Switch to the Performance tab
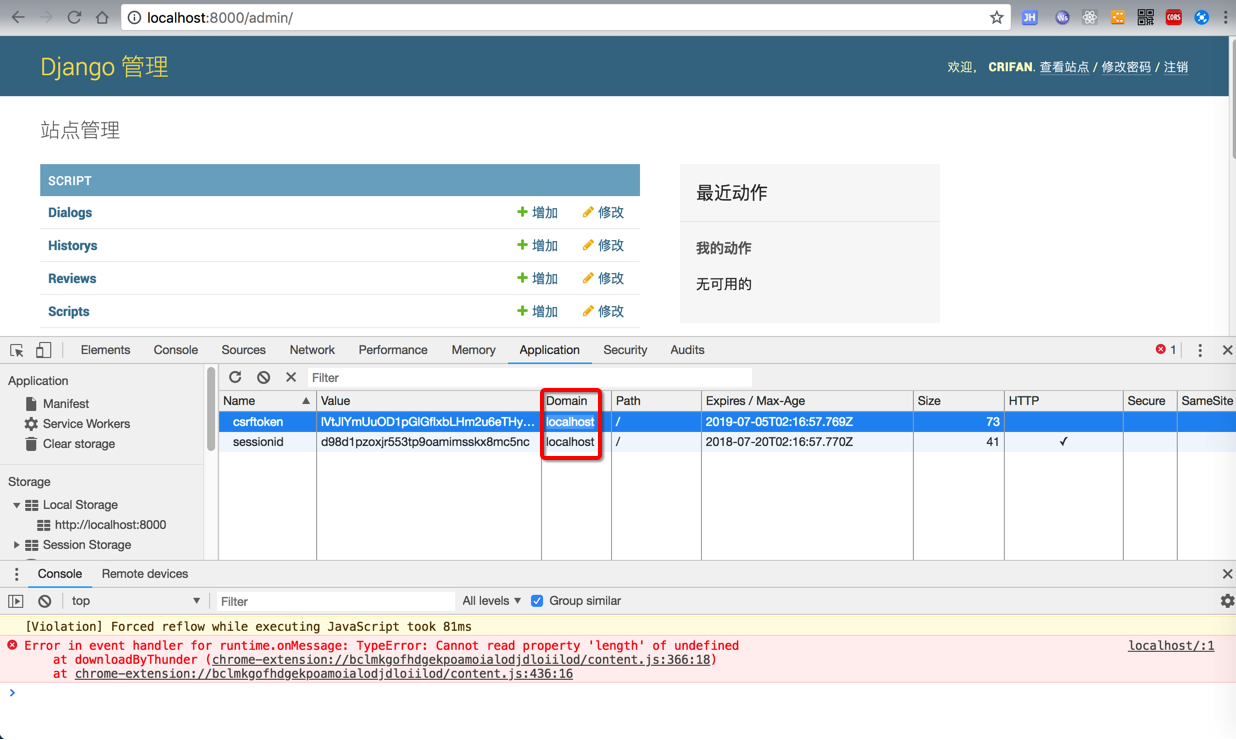 pos(393,350)
